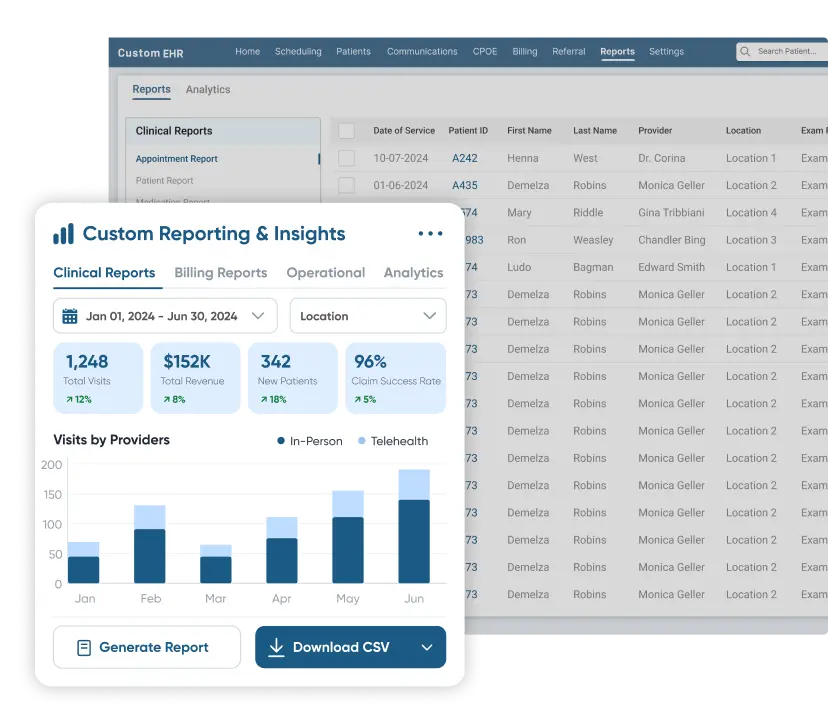Click the Last Name column header
Image resolution: width=828 pixels, height=724 pixels.
pyautogui.click(x=595, y=130)
